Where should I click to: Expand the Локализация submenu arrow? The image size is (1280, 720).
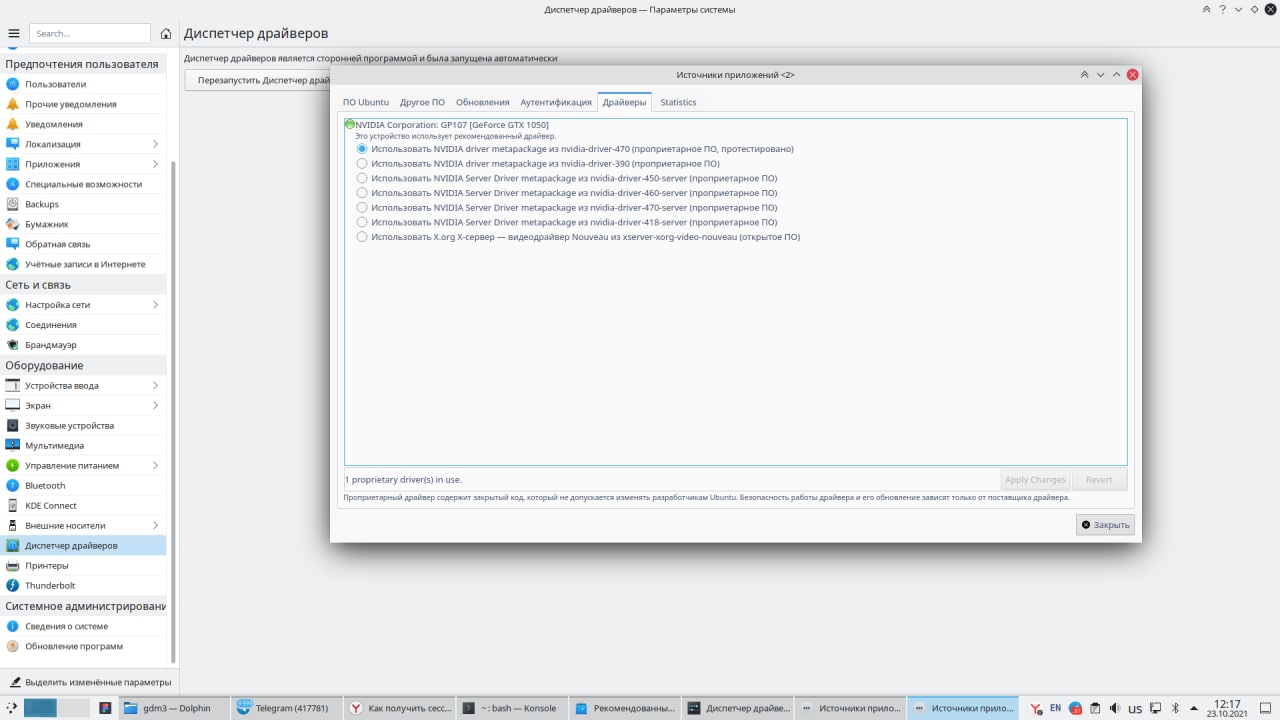tap(155, 144)
